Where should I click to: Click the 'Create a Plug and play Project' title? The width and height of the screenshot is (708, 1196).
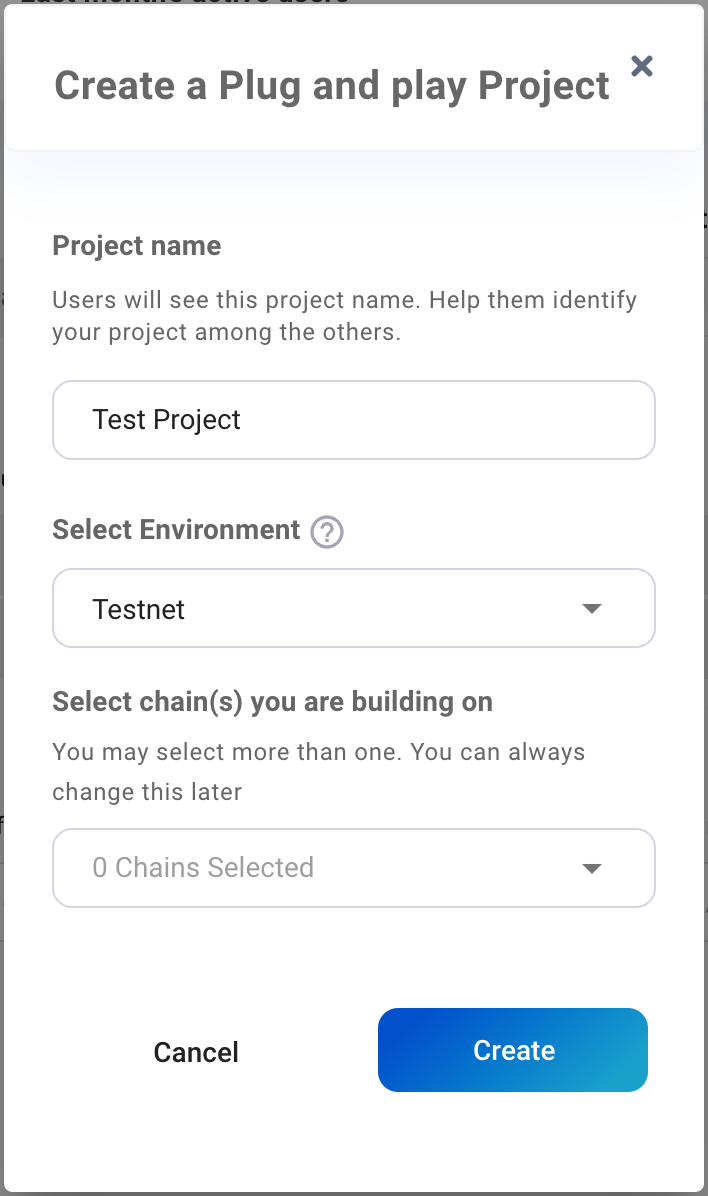(x=331, y=86)
